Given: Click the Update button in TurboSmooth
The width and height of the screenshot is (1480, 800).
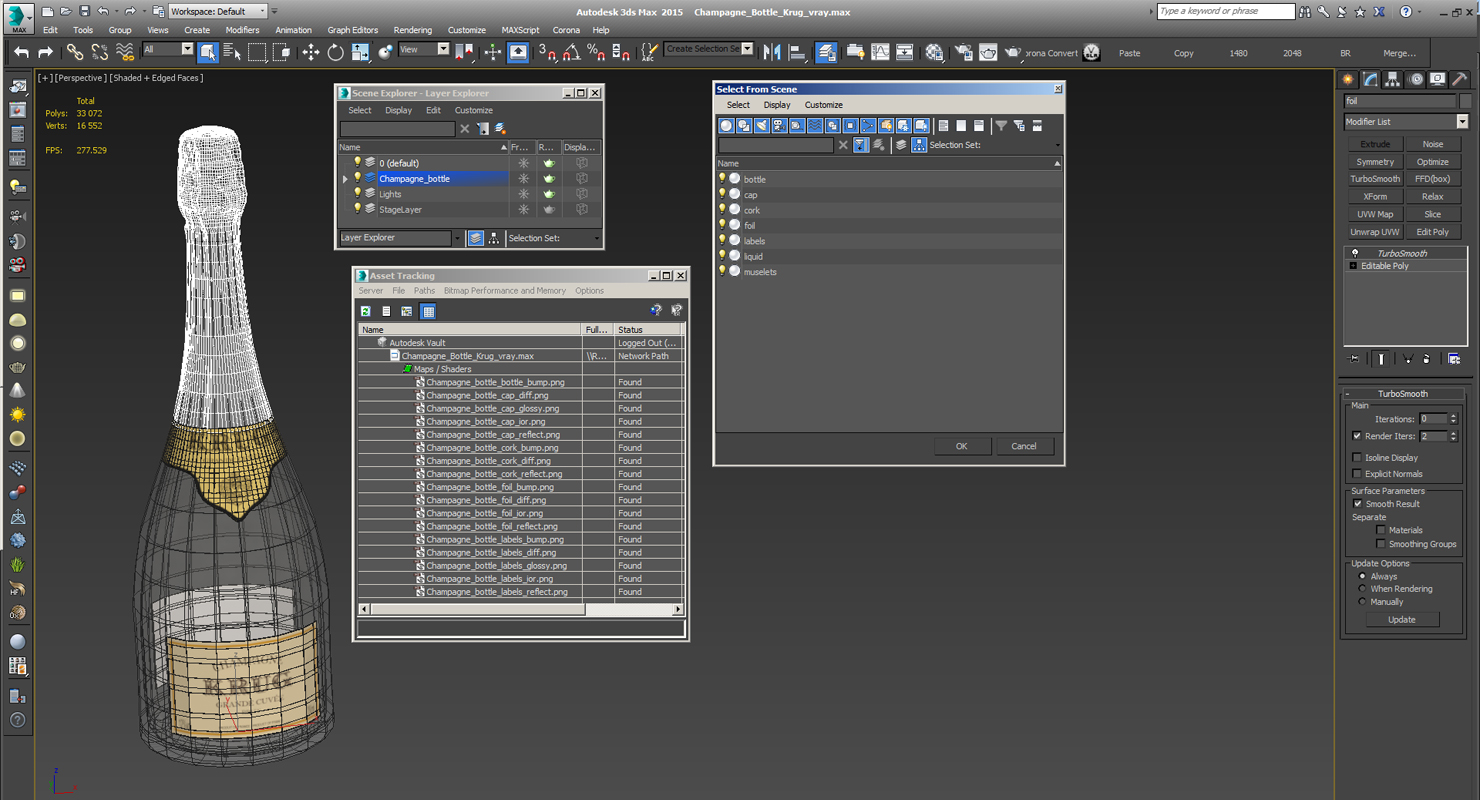Looking at the screenshot, I should click(1402, 620).
